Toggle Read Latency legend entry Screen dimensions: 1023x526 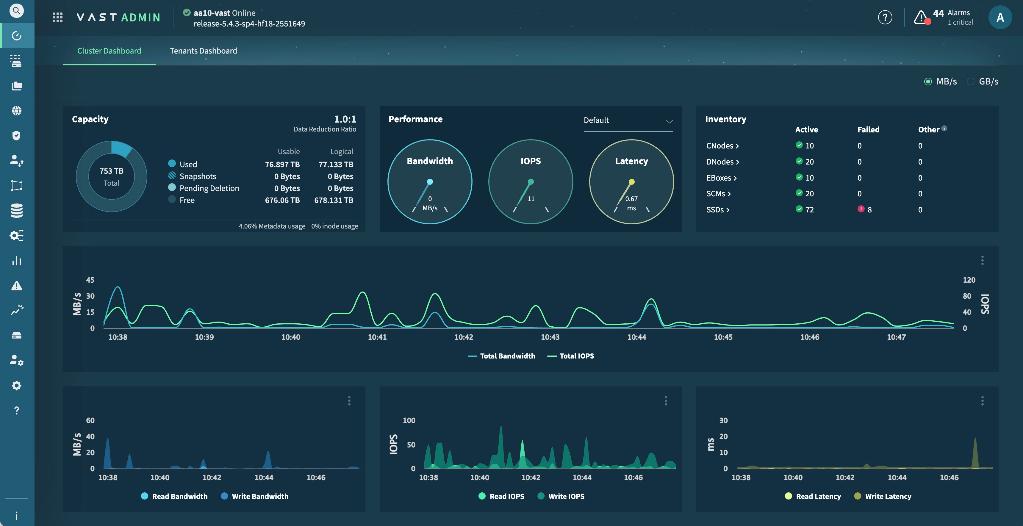(813, 496)
